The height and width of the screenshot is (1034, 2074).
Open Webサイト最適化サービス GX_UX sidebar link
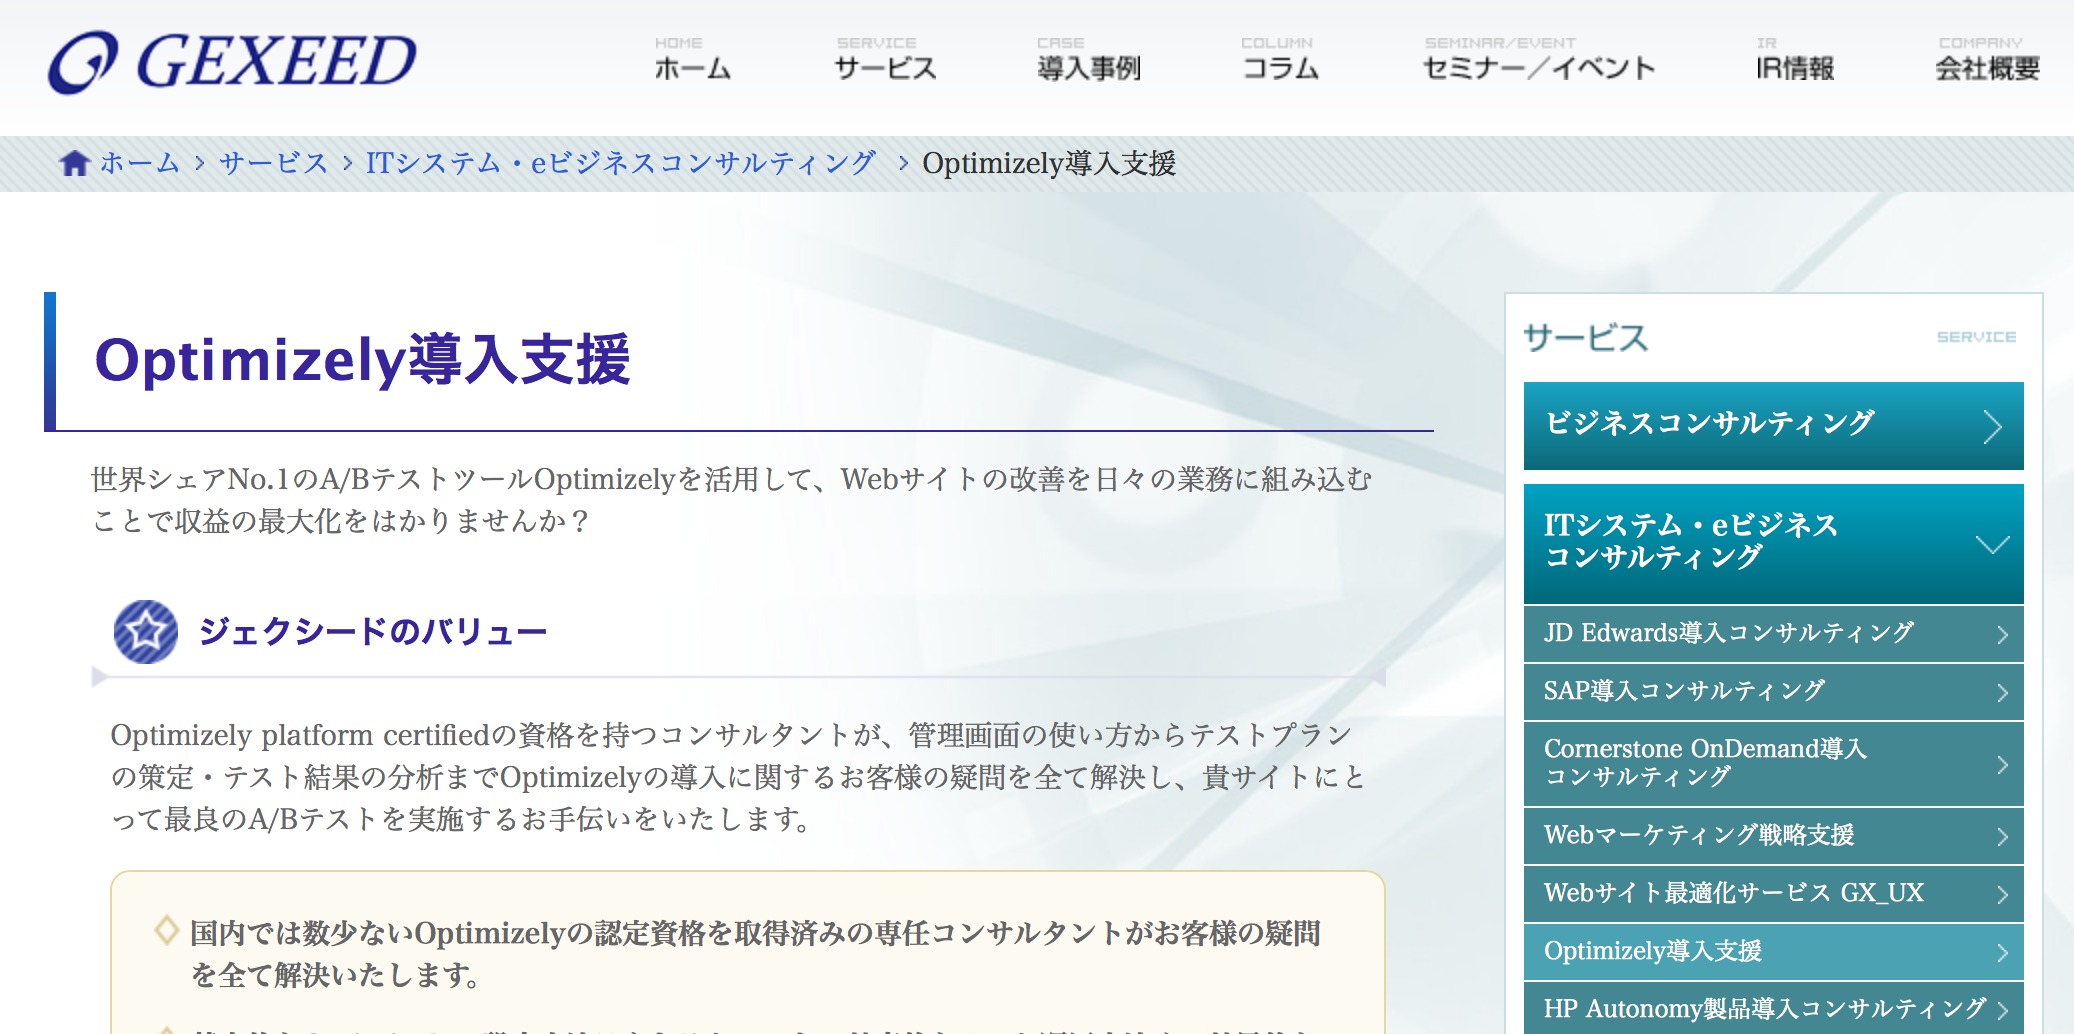[x=1733, y=893]
